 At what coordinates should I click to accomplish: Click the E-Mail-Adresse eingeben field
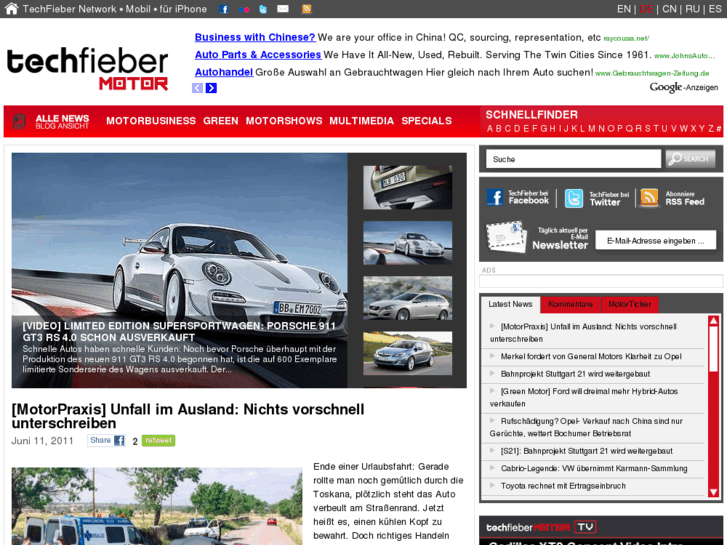click(655, 240)
